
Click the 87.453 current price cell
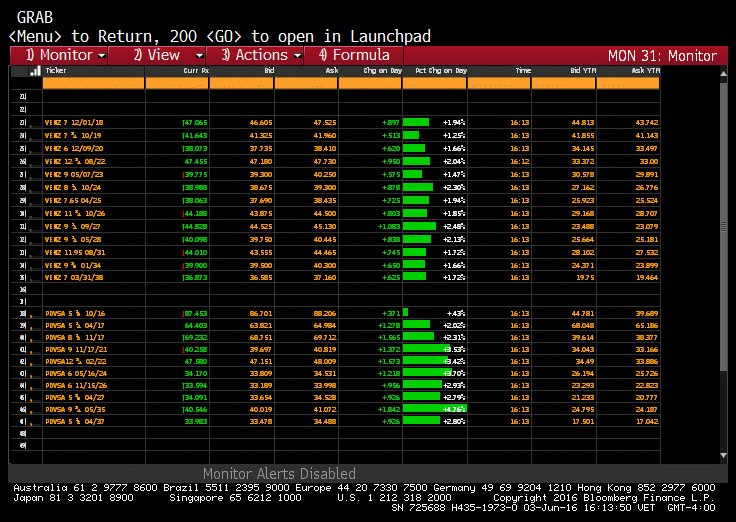(195, 314)
